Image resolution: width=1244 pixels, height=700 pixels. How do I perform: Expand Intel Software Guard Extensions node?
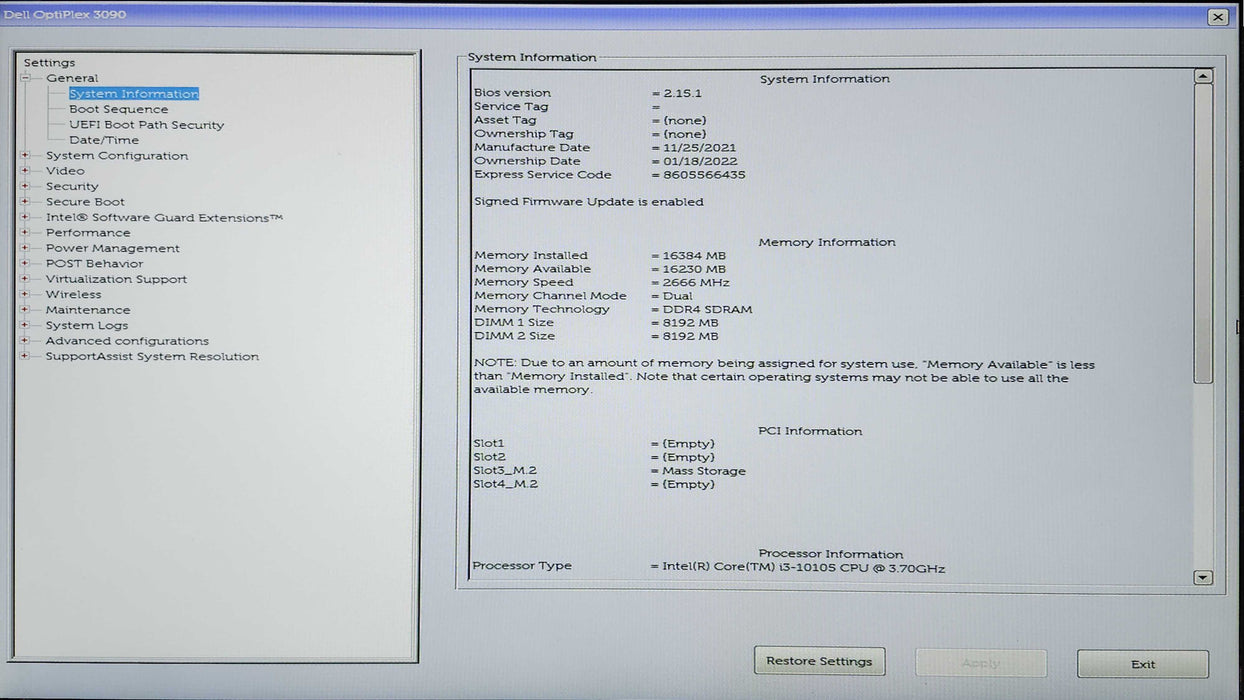pos(26,217)
